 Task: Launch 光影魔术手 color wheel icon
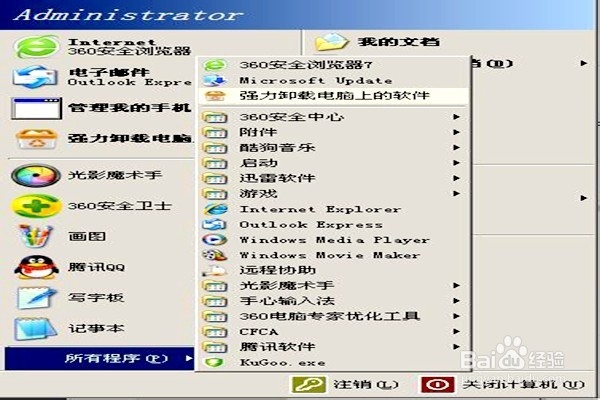click(x=36, y=175)
